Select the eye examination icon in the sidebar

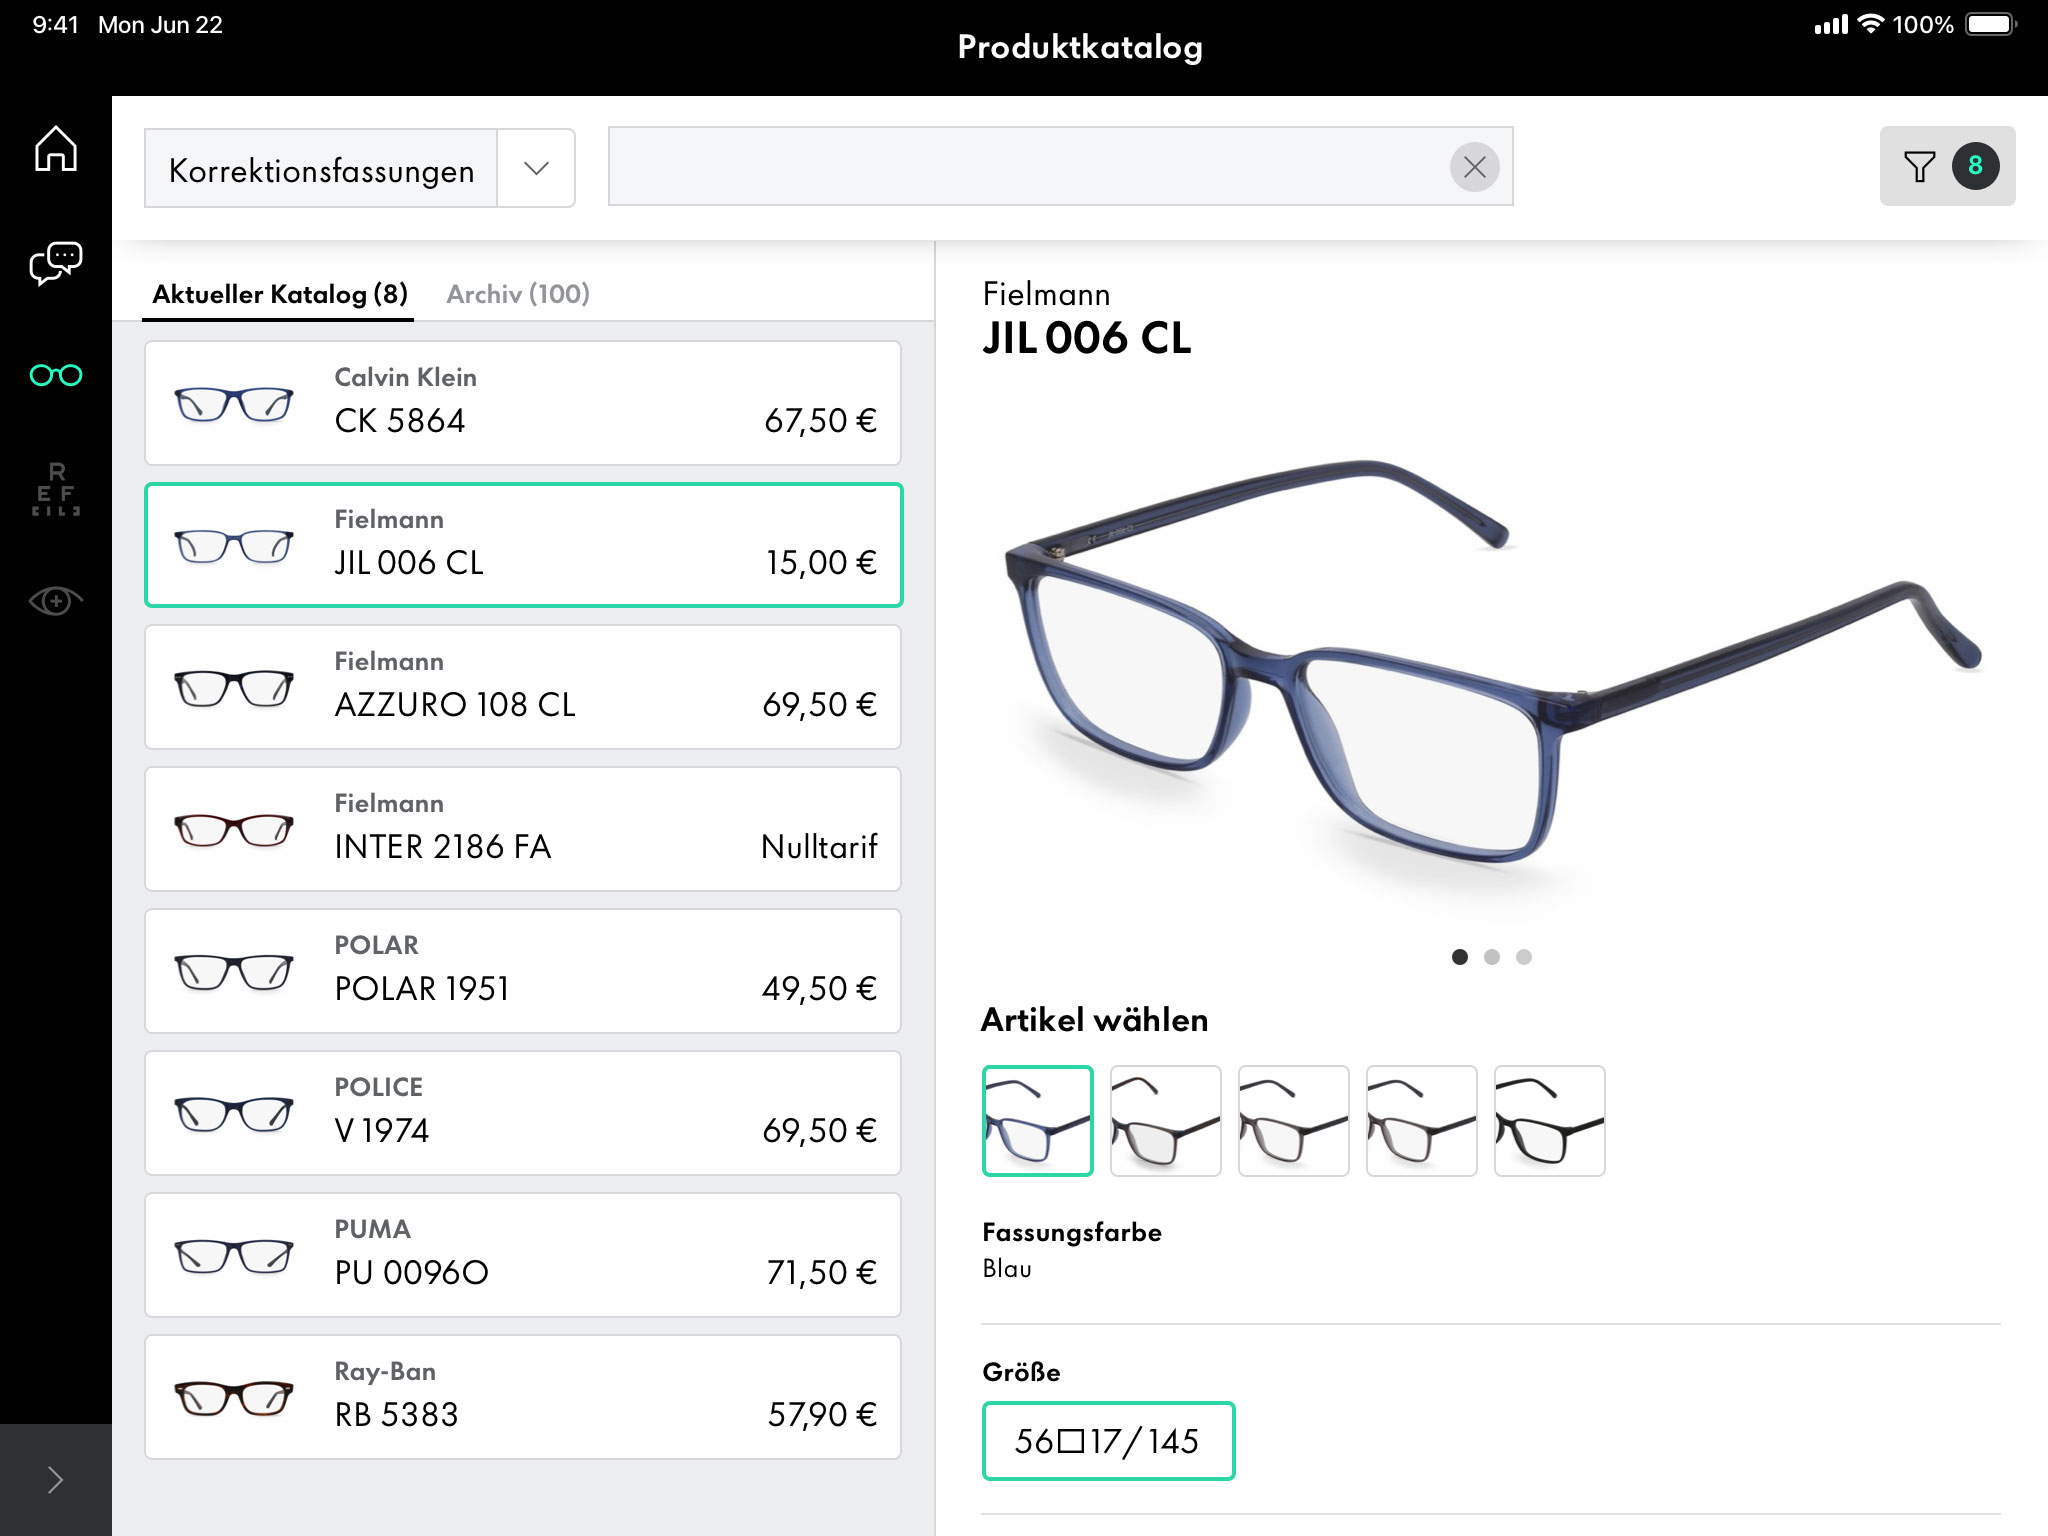(56, 599)
